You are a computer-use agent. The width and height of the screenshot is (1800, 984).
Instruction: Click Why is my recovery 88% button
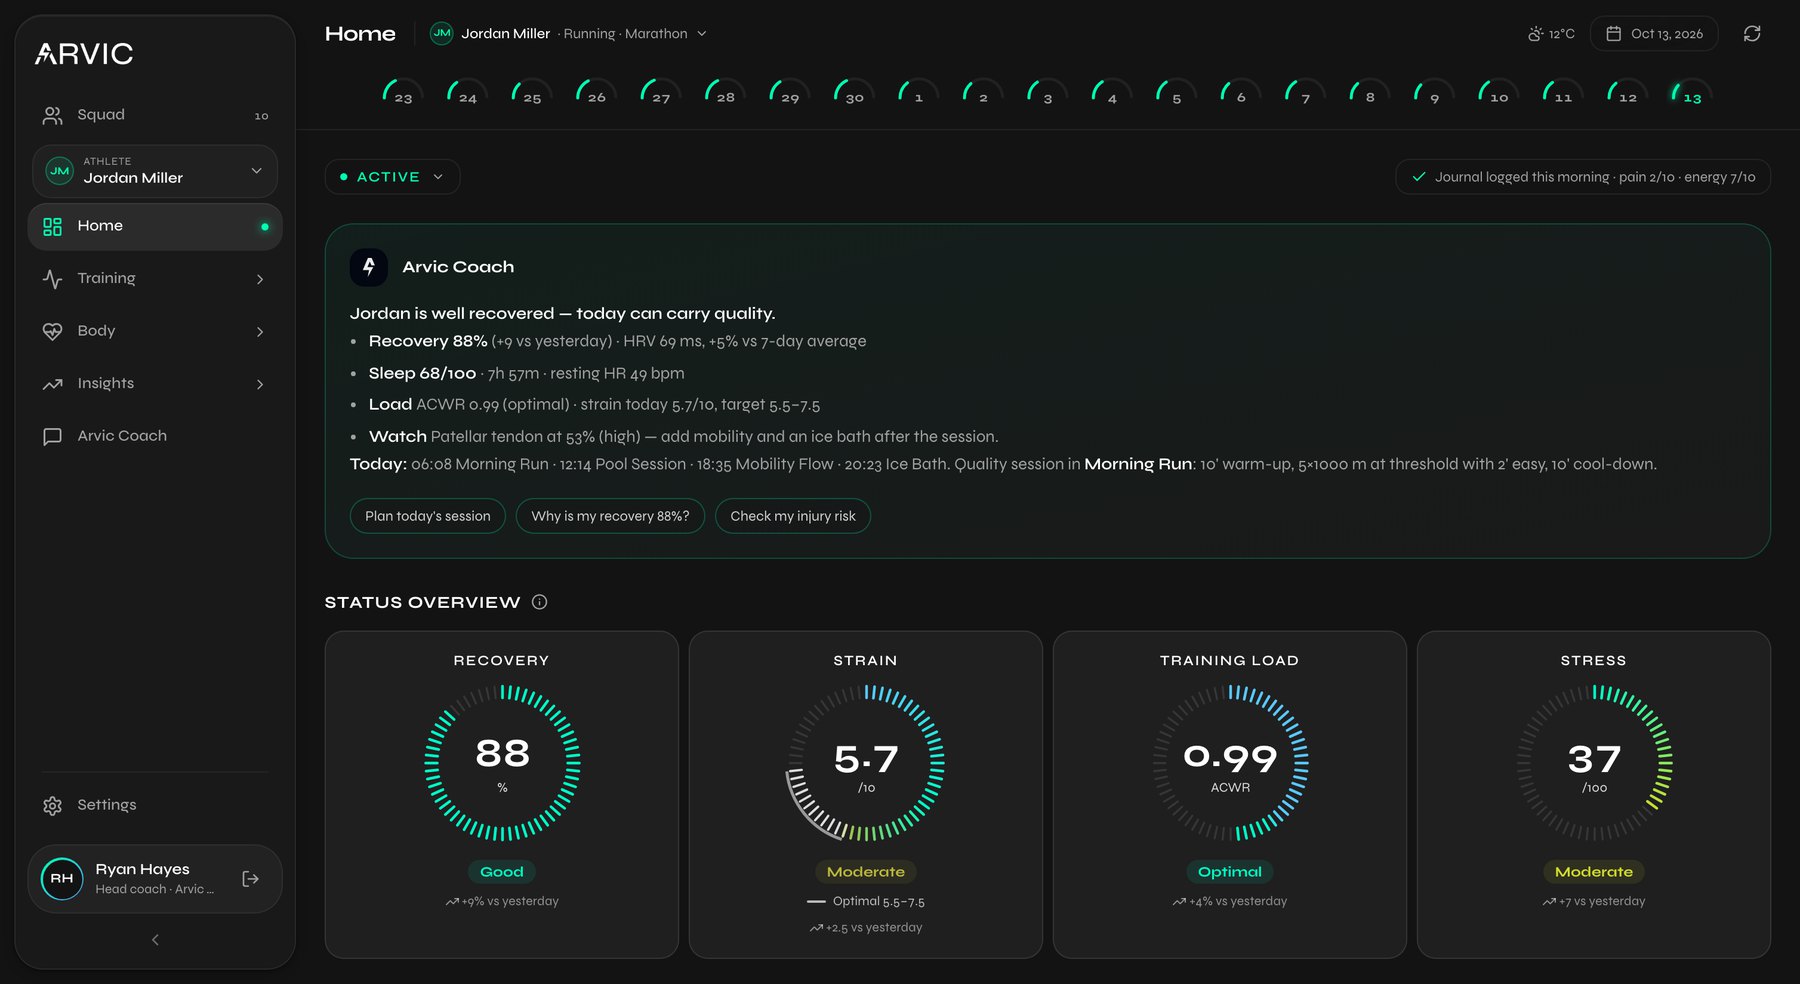tap(610, 516)
